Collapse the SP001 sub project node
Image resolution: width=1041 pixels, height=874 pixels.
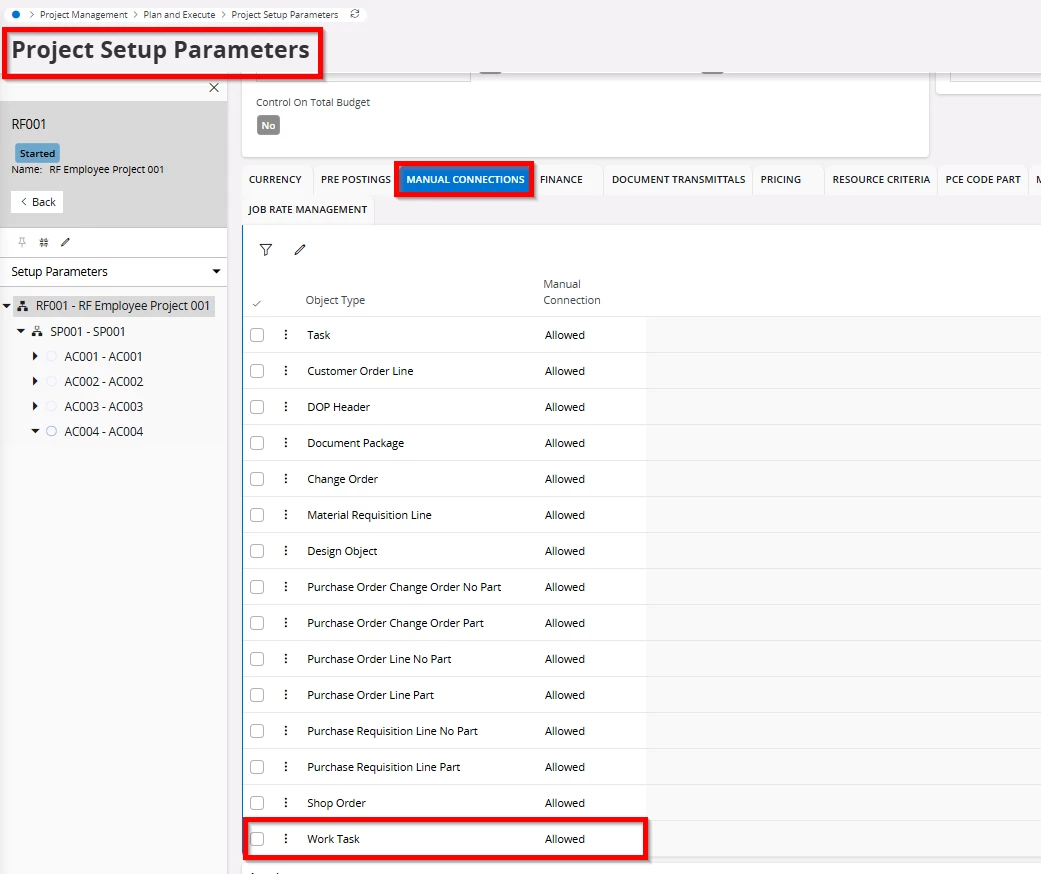tap(21, 331)
